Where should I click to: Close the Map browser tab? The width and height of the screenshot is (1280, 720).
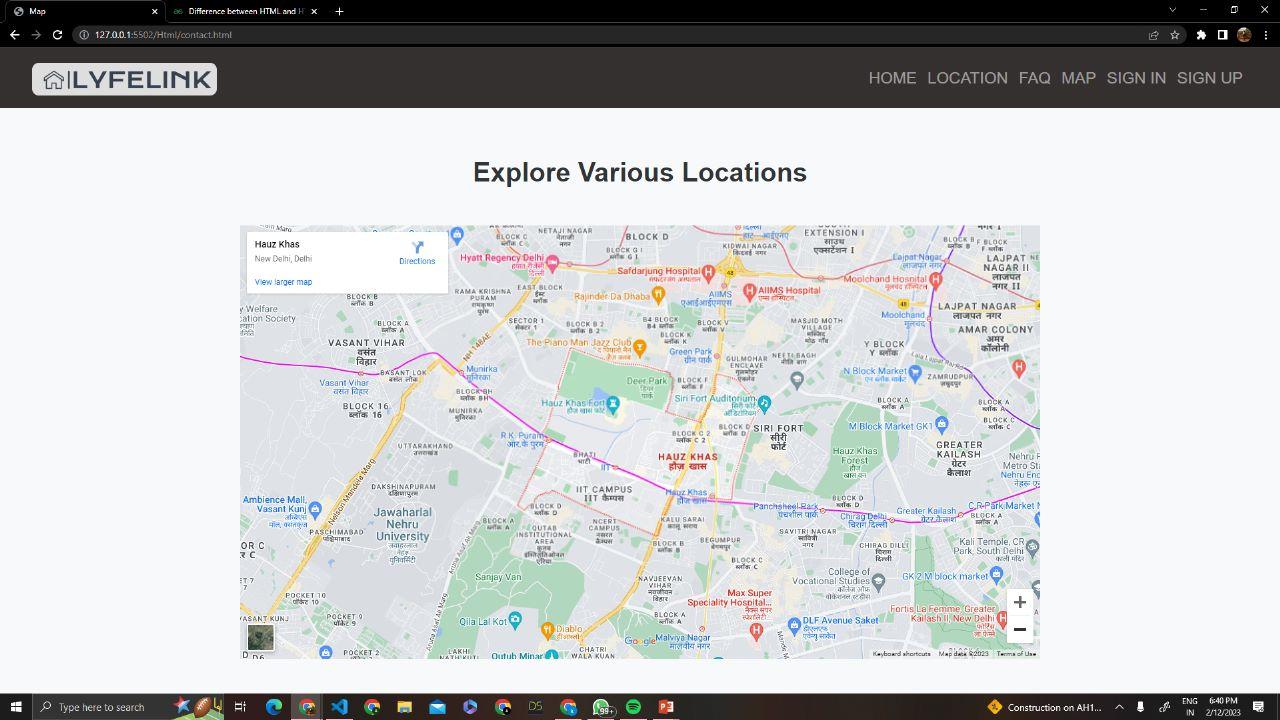tap(155, 11)
